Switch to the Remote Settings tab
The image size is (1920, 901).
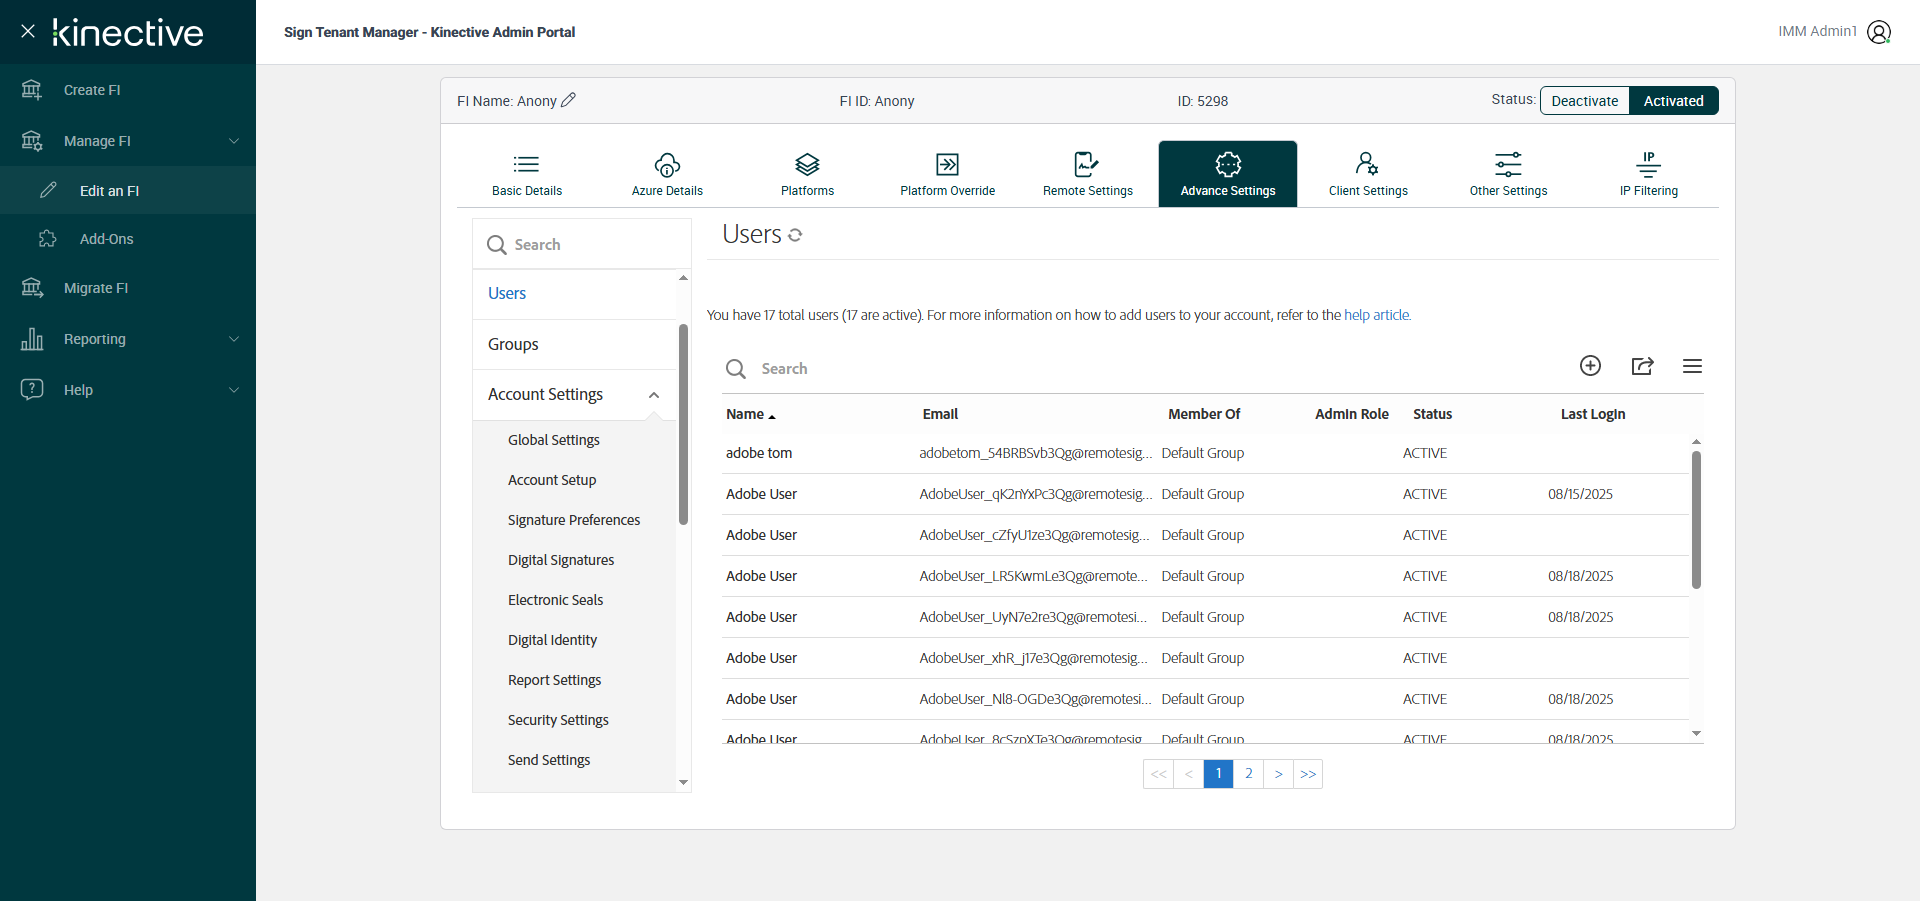pos(1087,174)
